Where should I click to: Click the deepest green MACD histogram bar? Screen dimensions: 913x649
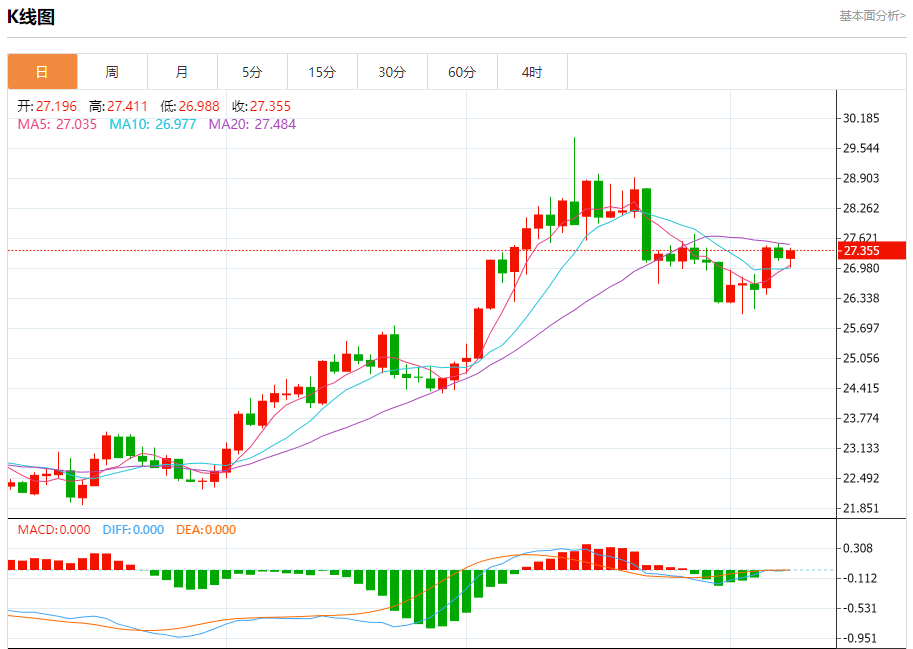click(431, 599)
